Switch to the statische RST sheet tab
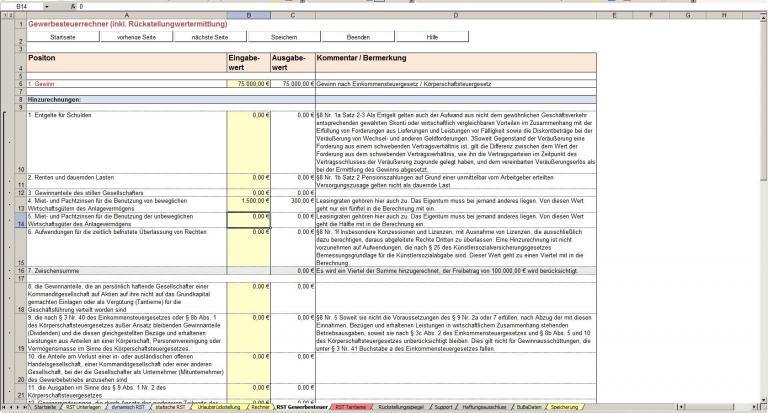Screen dimensions: 768x413 pos(170,407)
